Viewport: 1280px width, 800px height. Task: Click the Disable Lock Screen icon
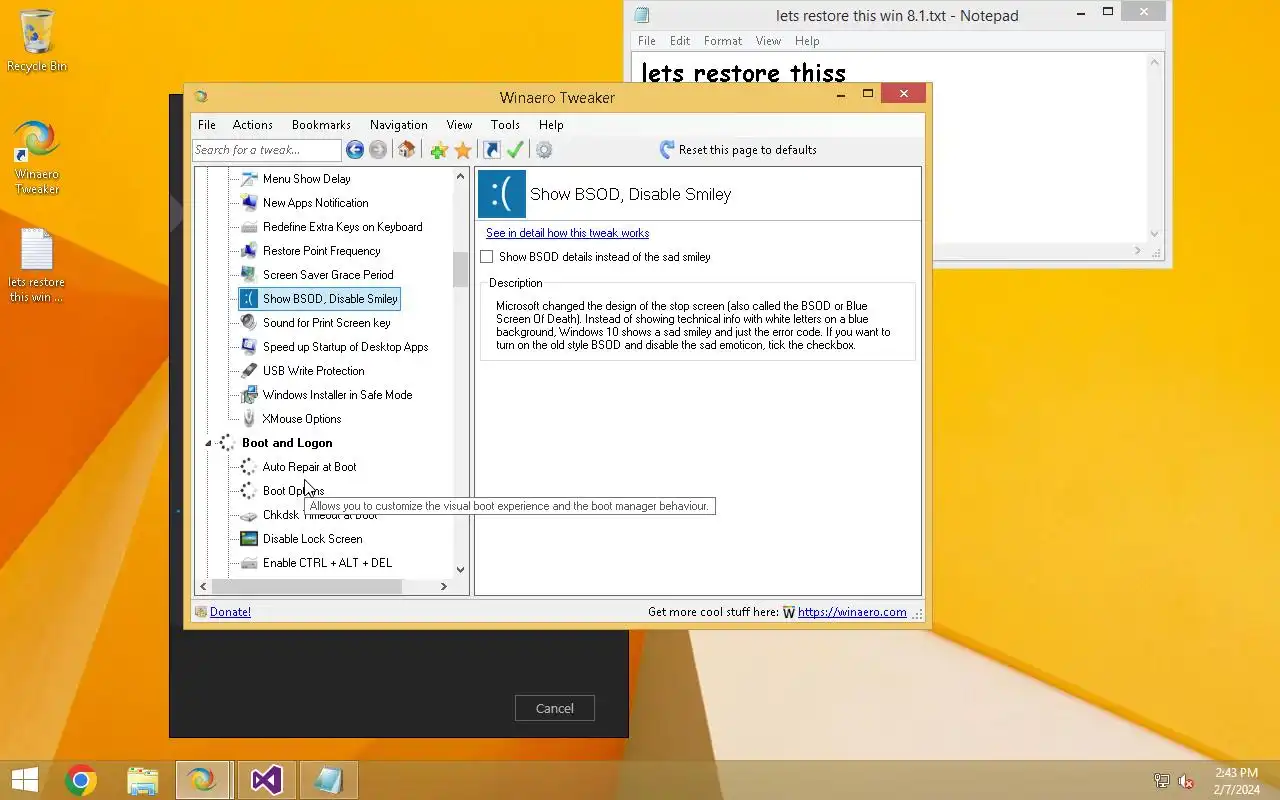249,539
